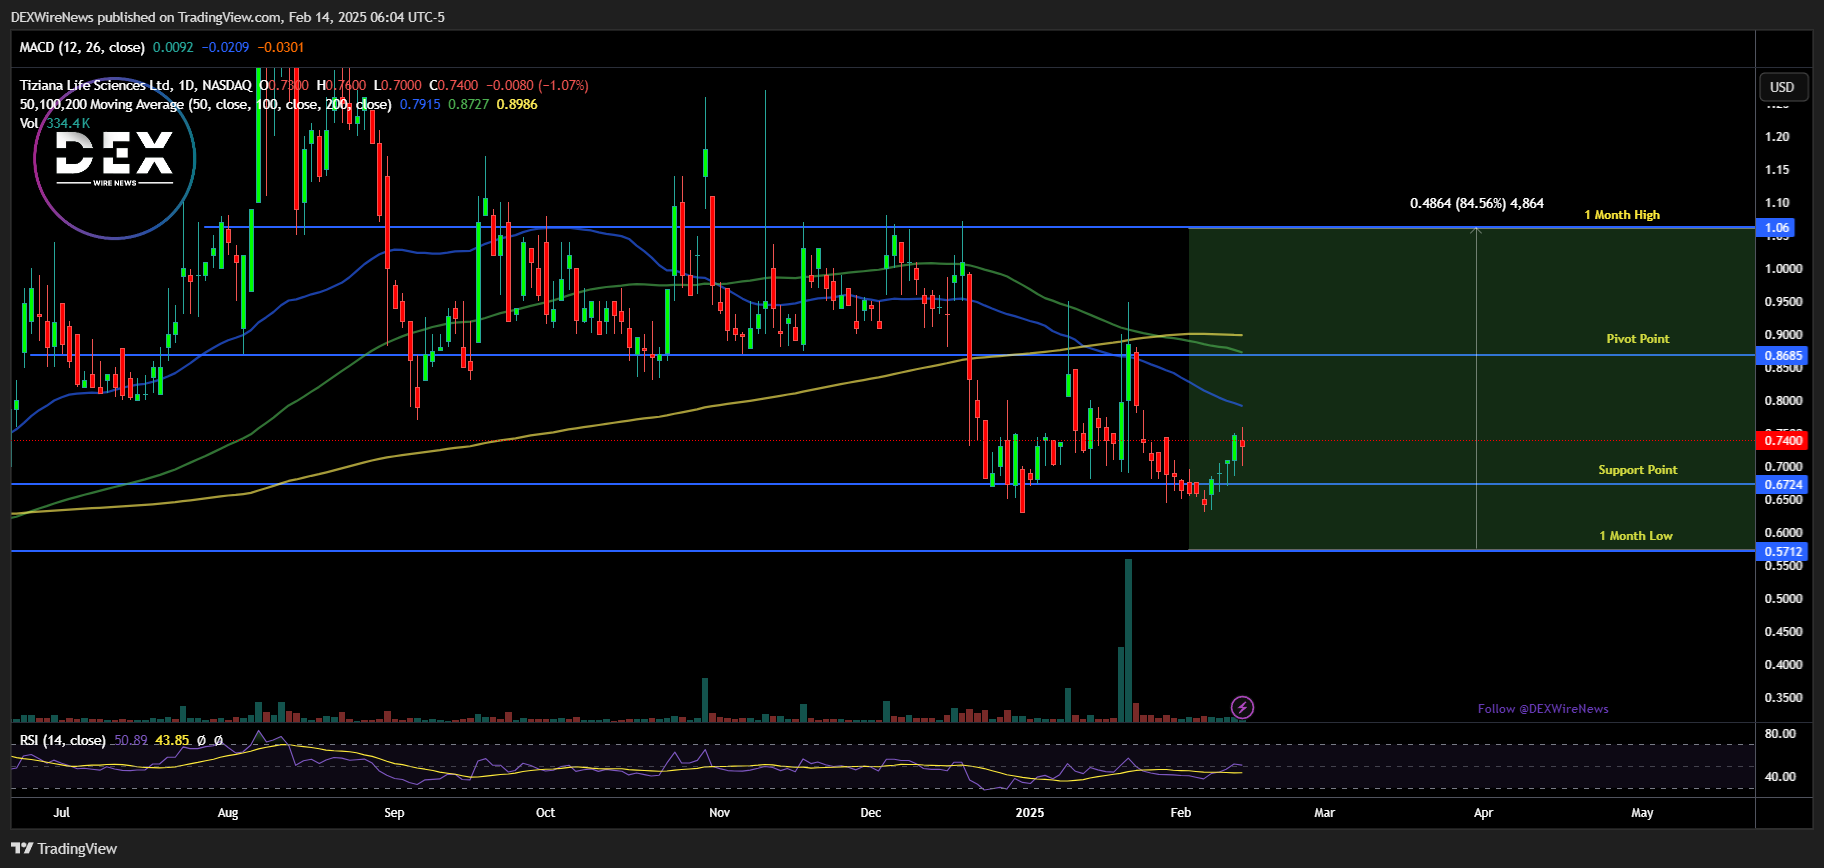Click the MACD (12, 26, close) indicator legend
1824x868 pixels.
click(82, 47)
